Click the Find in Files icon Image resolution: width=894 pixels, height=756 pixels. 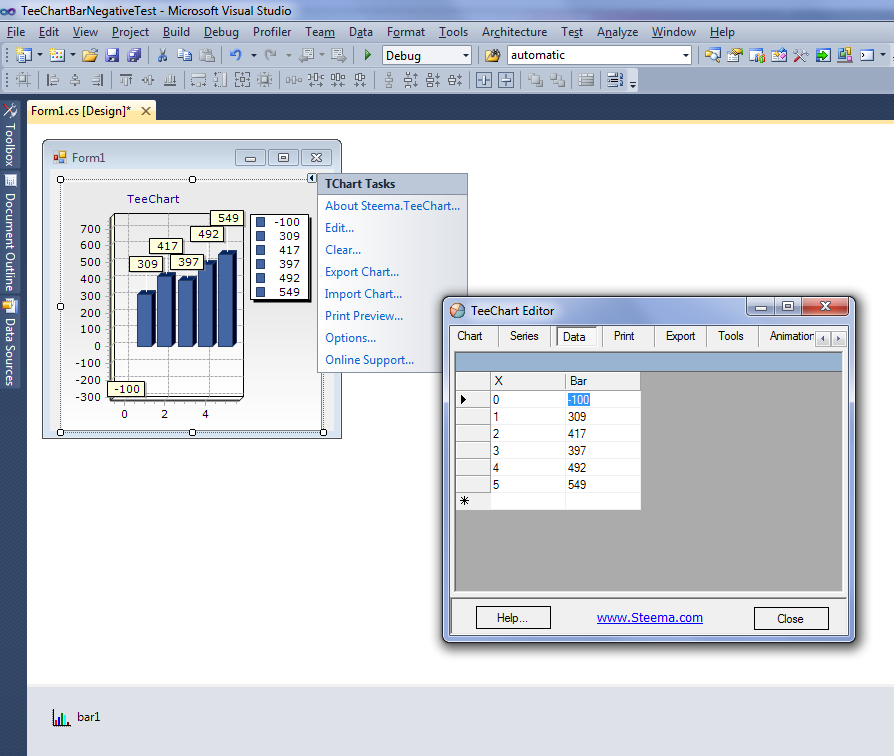pyautogui.click(x=493, y=55)
